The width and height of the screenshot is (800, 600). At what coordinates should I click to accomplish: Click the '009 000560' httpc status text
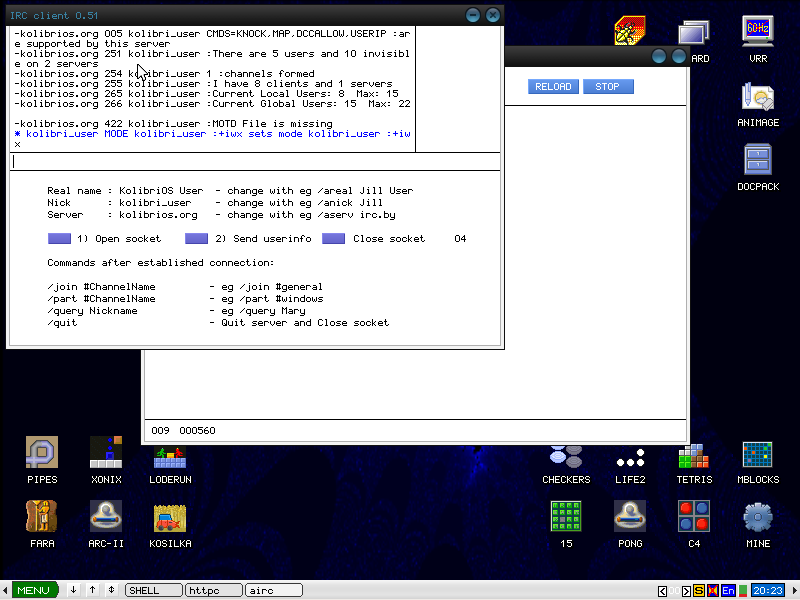tap(183, 431)
